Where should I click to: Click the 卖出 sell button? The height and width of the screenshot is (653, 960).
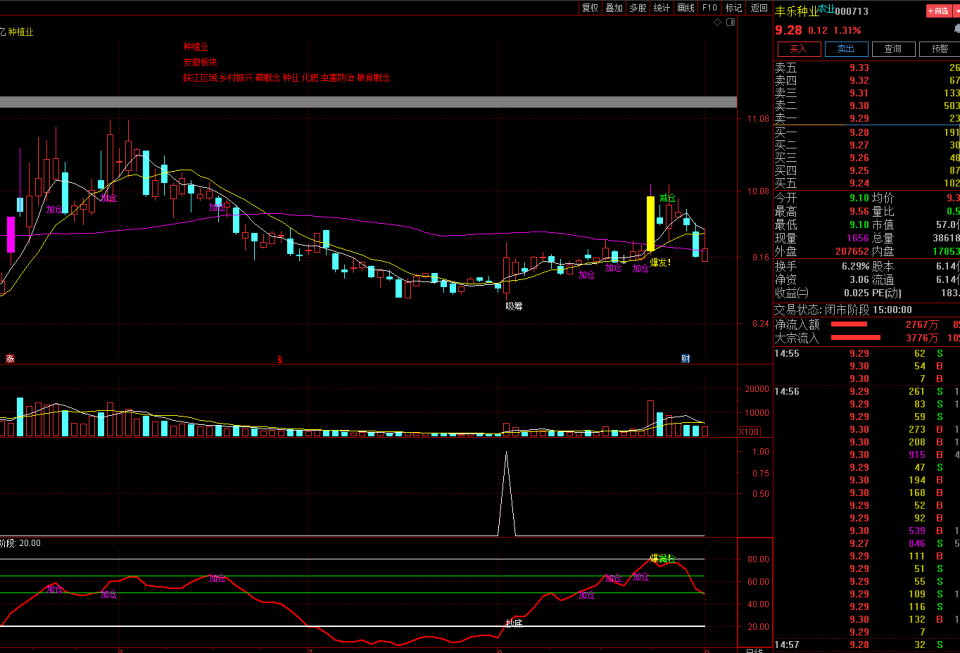846,49
